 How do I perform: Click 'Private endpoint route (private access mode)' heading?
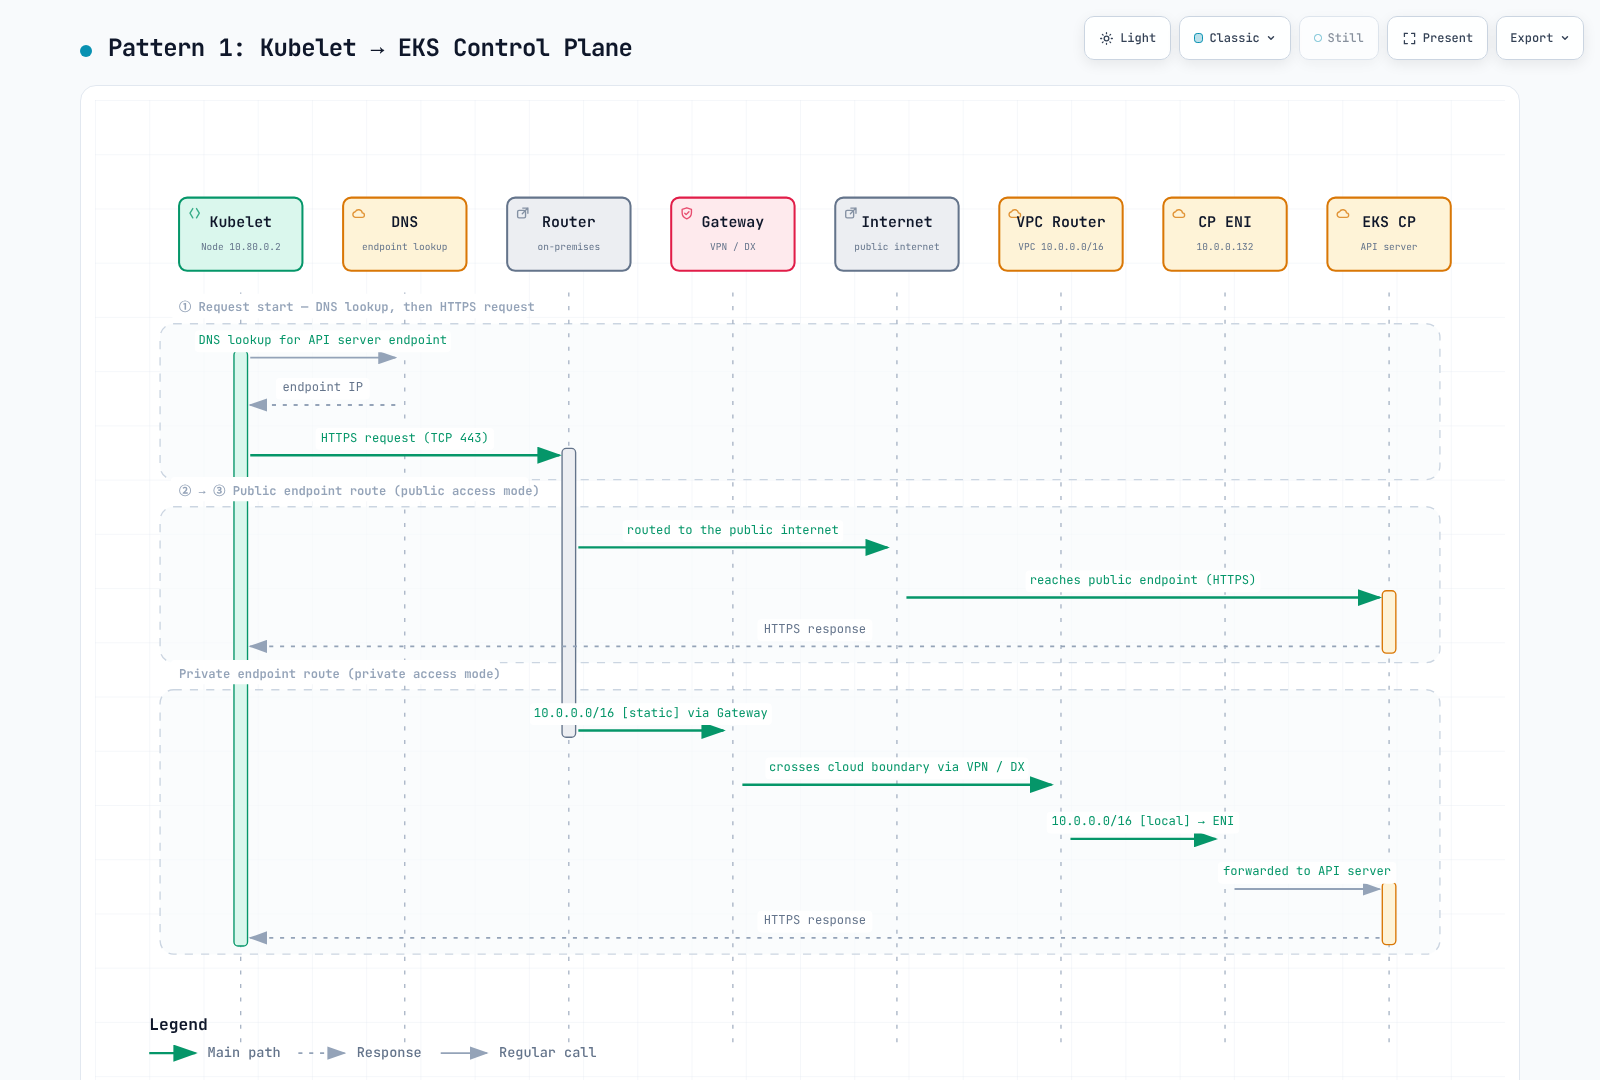(340, 674)
